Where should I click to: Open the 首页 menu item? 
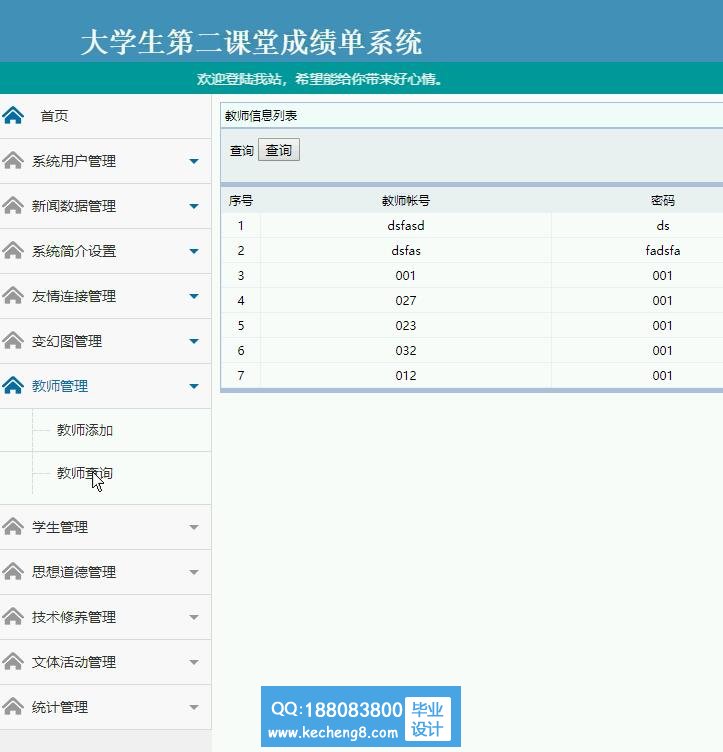point(54,116)
